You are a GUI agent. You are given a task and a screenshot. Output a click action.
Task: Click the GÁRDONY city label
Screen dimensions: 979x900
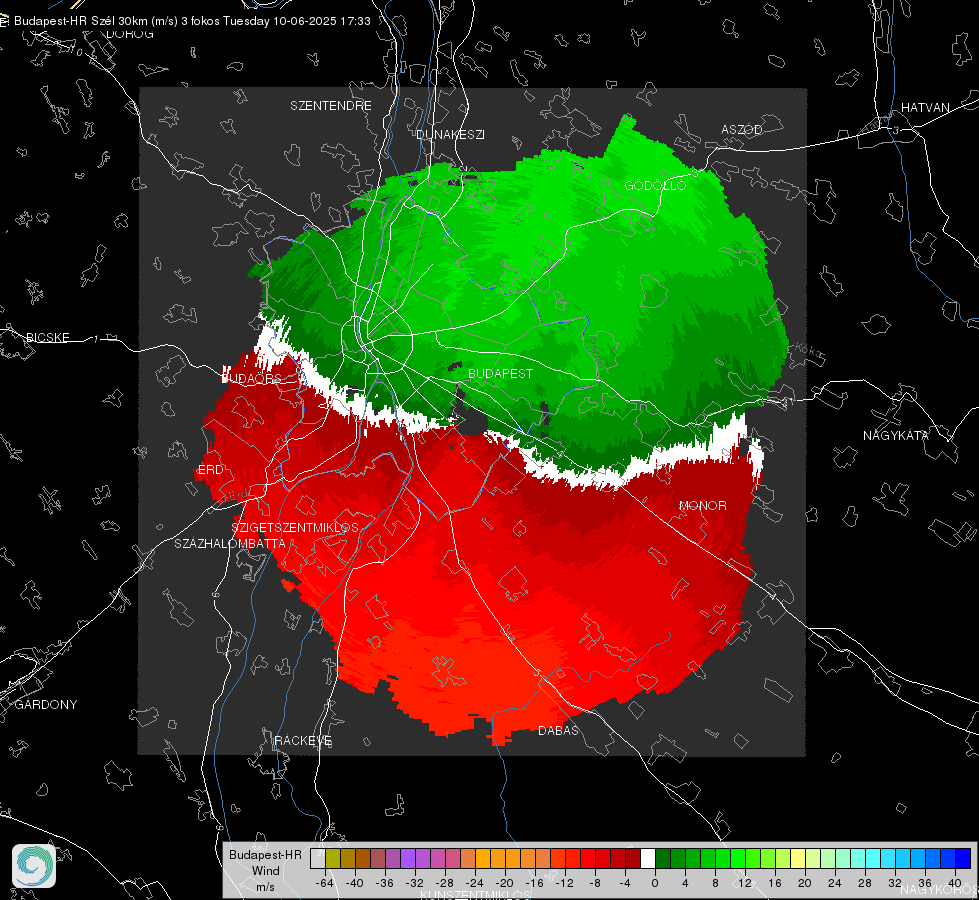click(46, 704)
